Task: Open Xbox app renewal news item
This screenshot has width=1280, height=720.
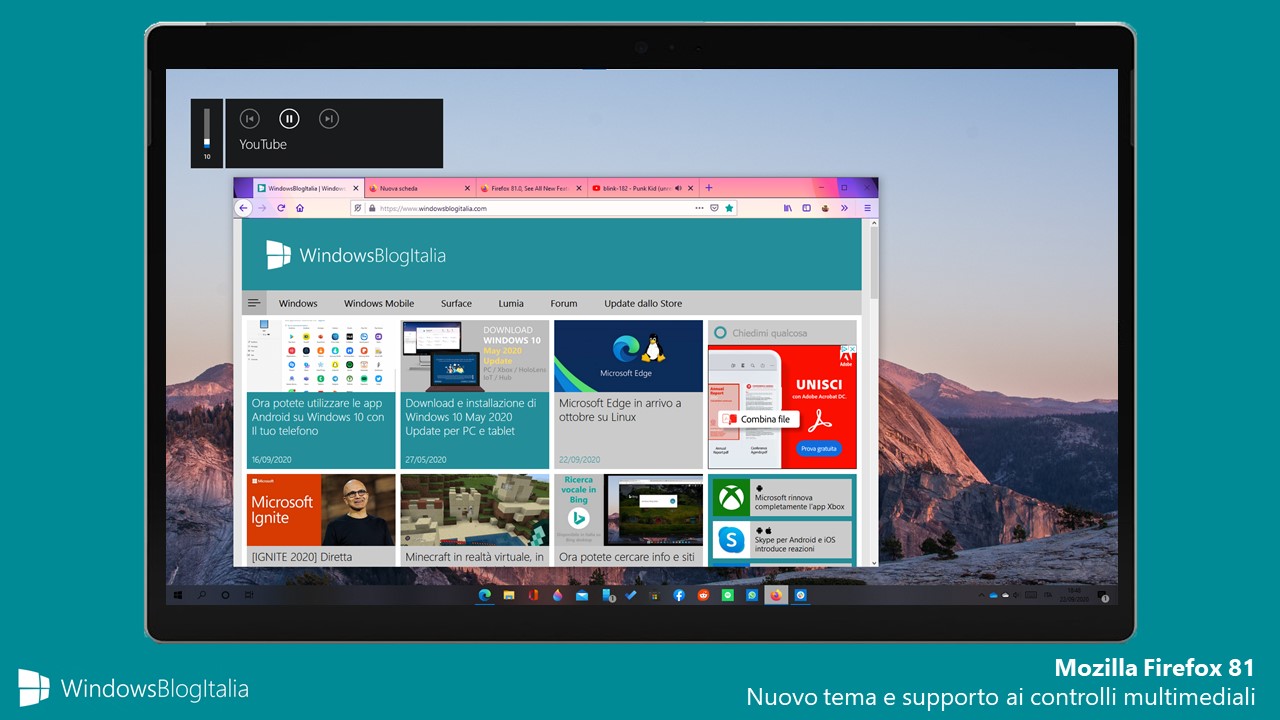Action: 782,497
